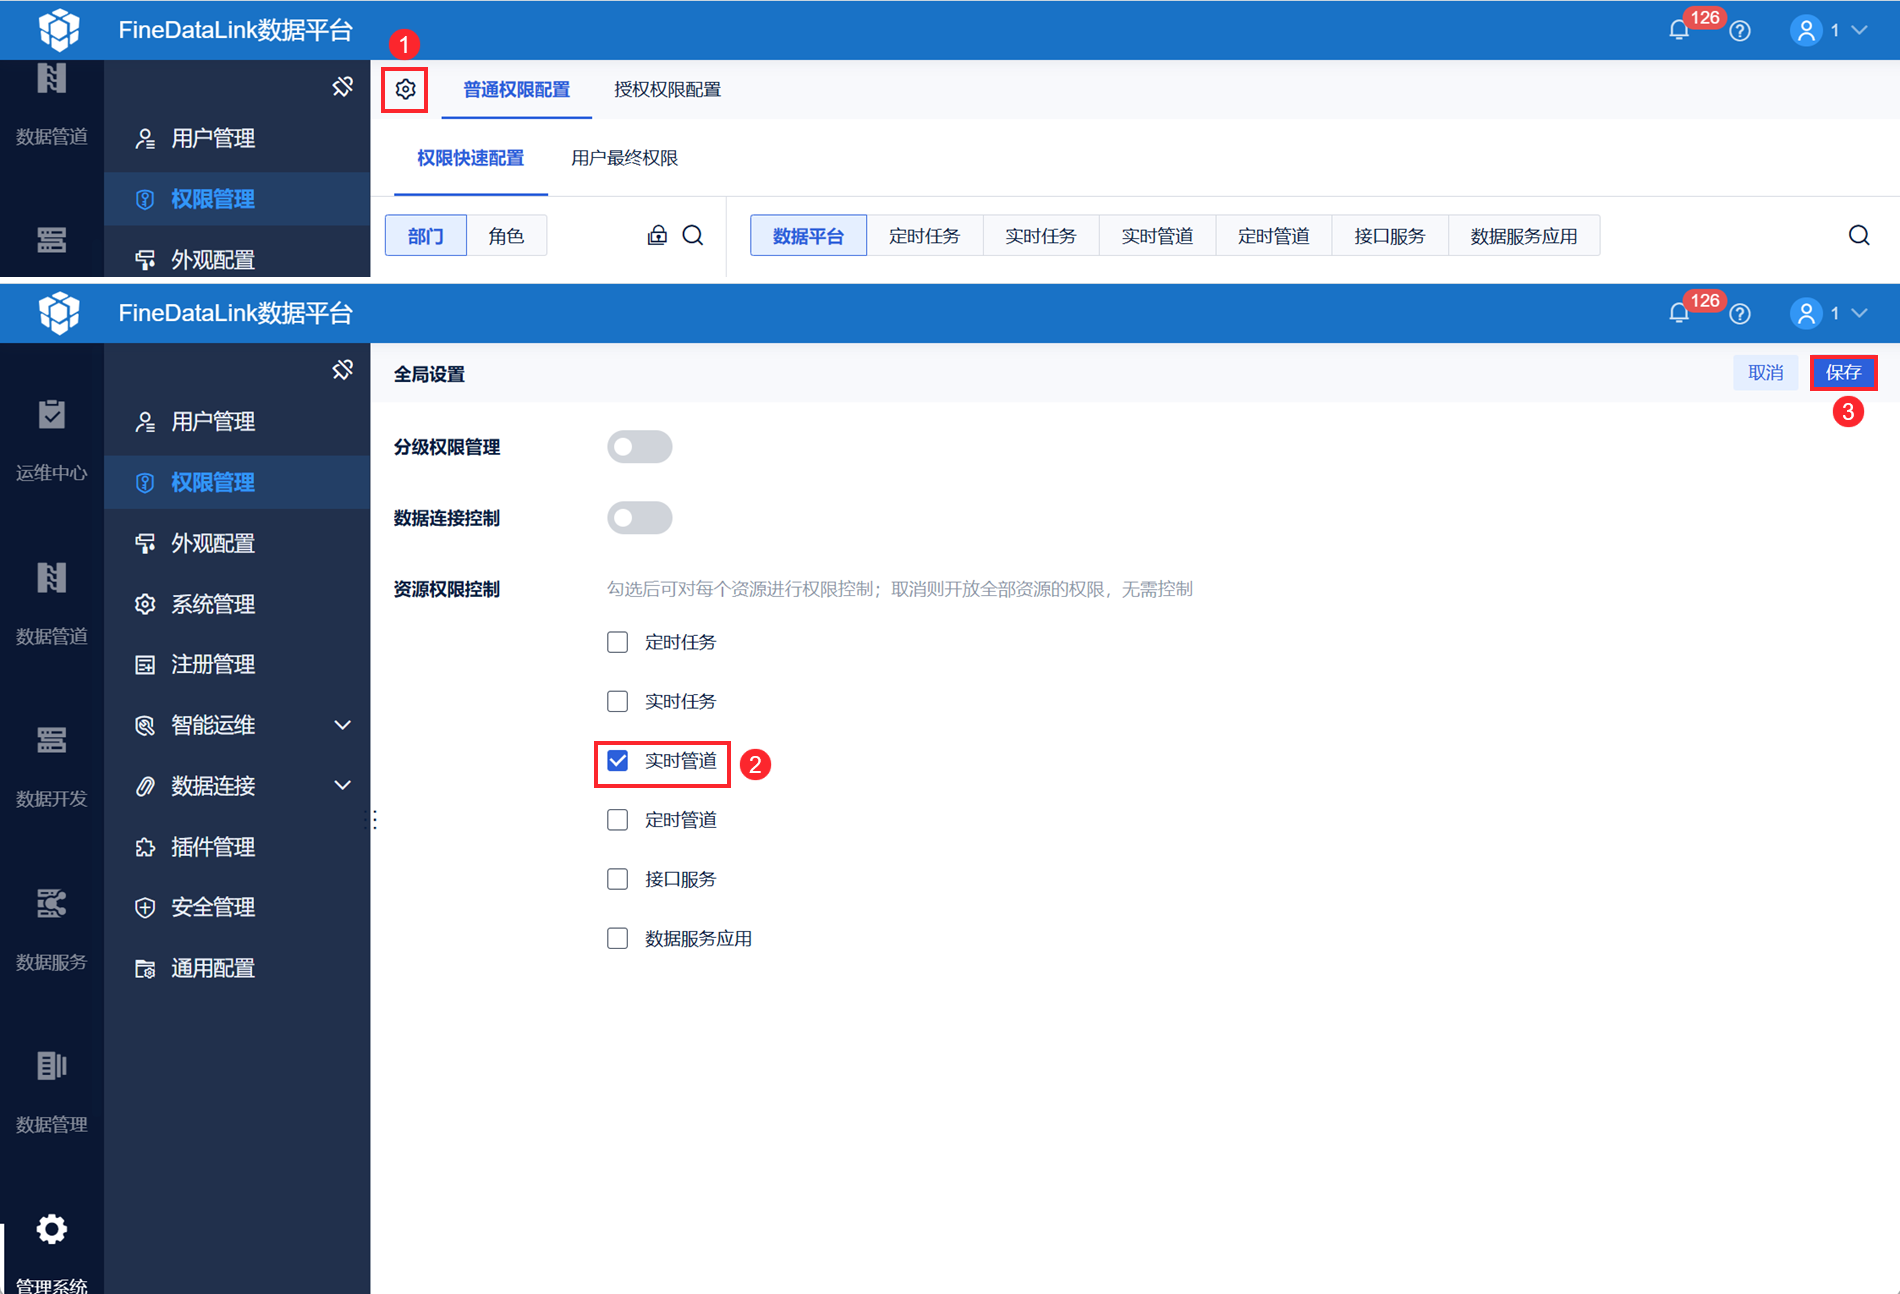The image size is (1900, 1294).
Task: Open help icon in top header
Action: click(1740, 31)
